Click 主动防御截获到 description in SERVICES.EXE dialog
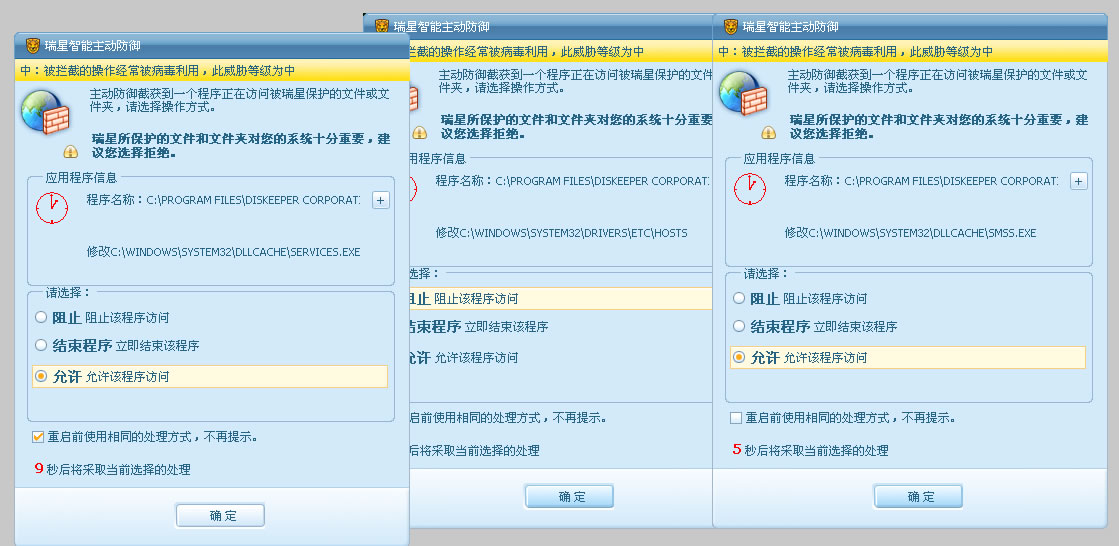 [240, 101]
